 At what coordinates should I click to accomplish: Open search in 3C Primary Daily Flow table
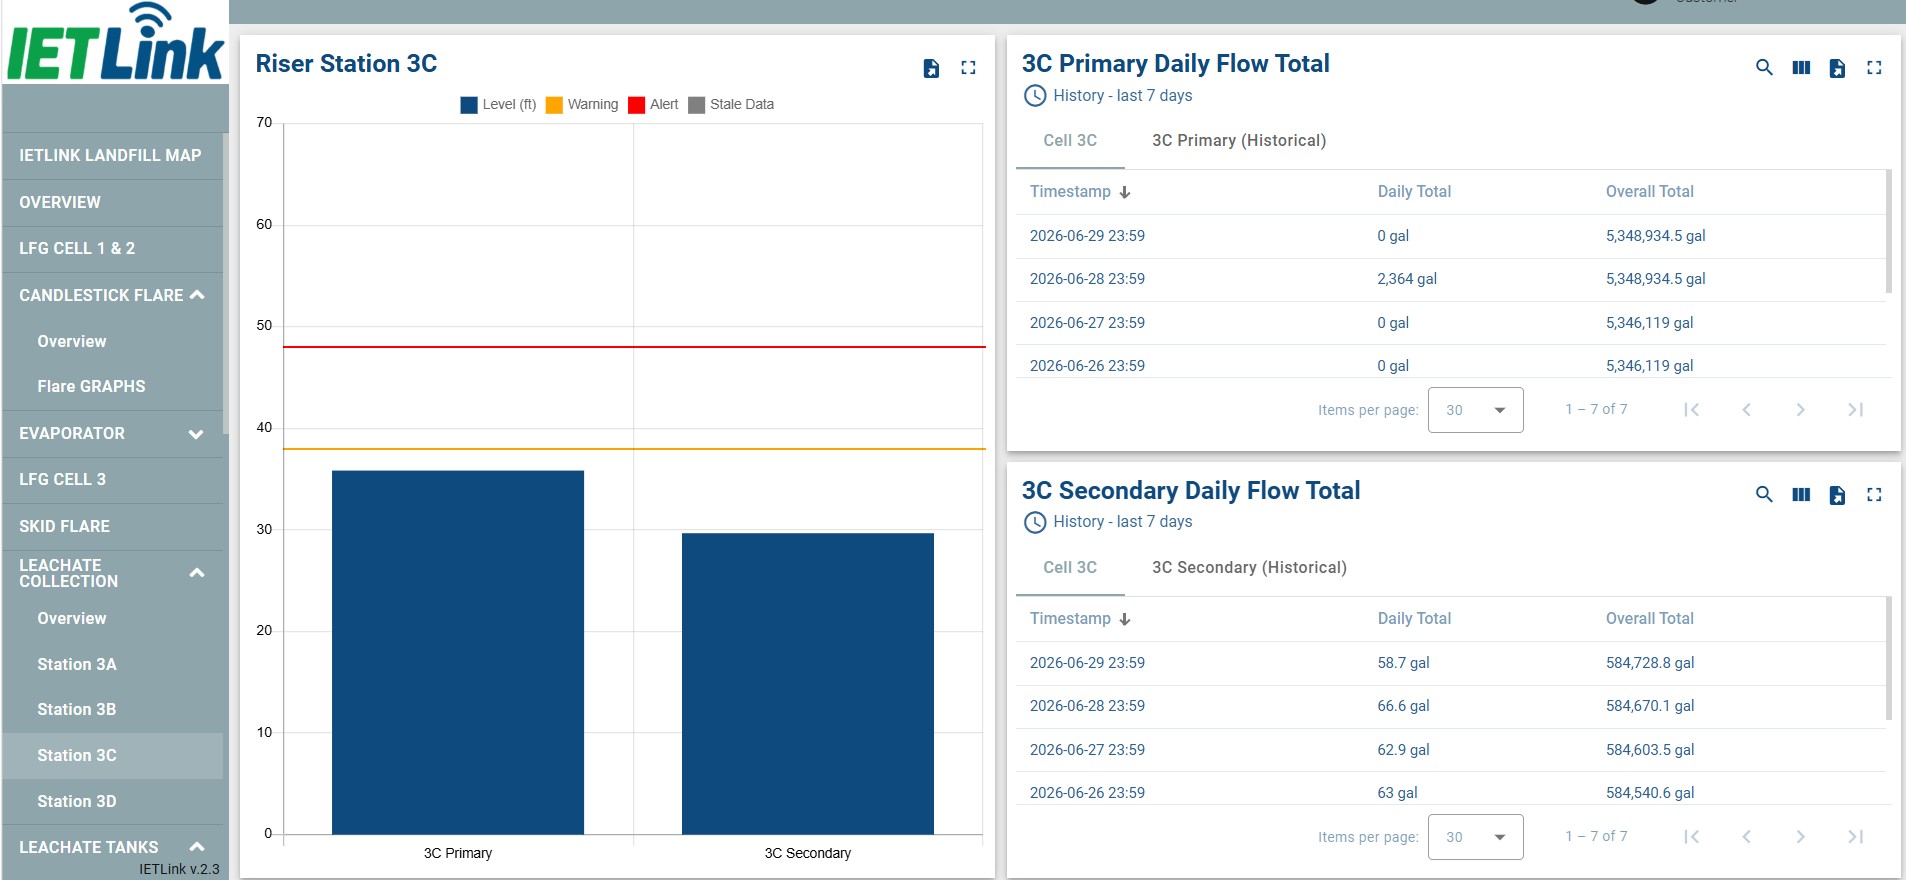click(x=1764, y=68)
